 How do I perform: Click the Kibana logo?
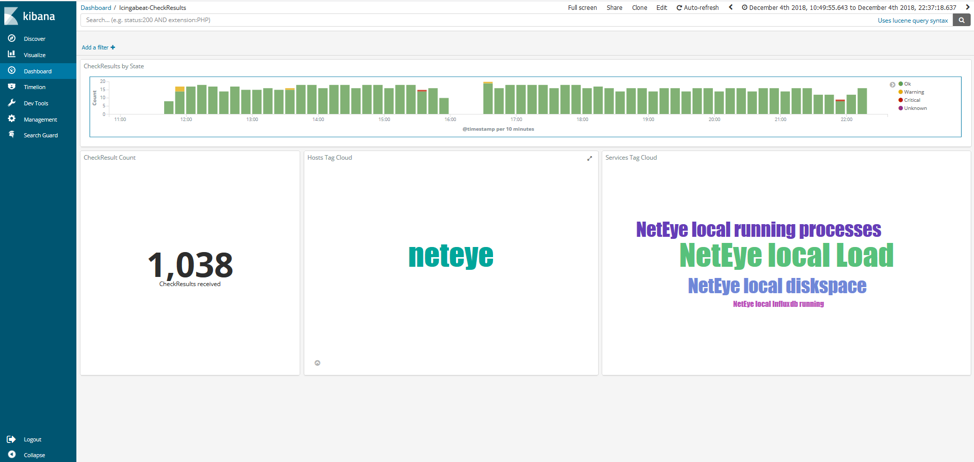tap(28, 16)
